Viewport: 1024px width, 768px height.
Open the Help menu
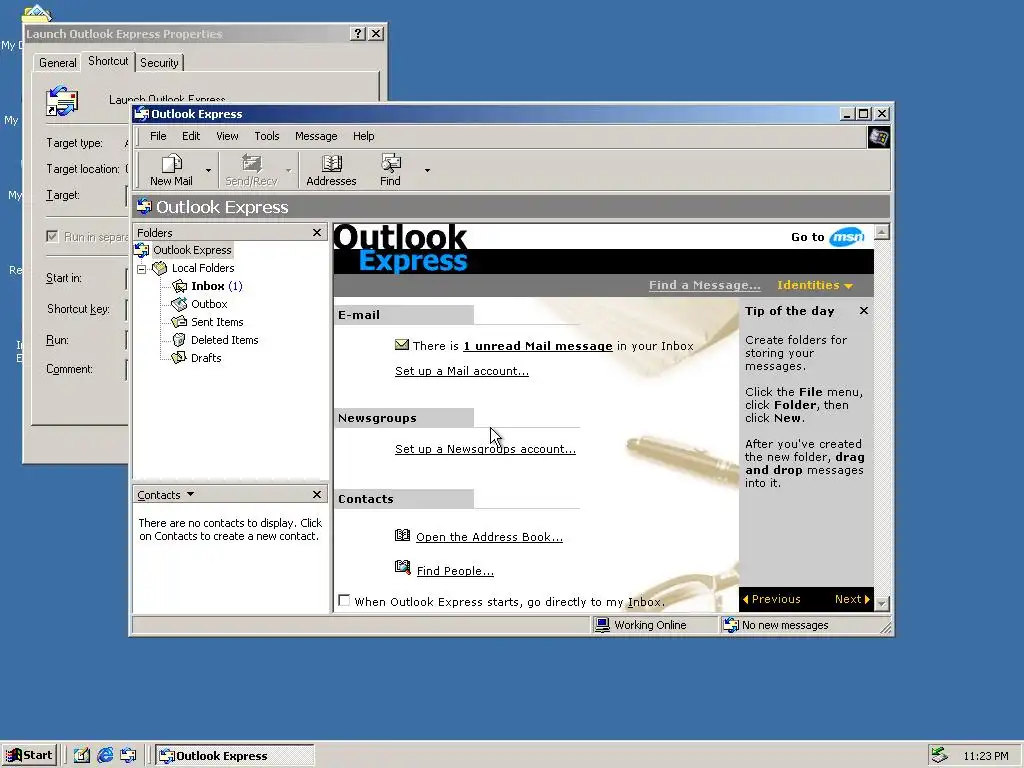click(x=364, y=136)
